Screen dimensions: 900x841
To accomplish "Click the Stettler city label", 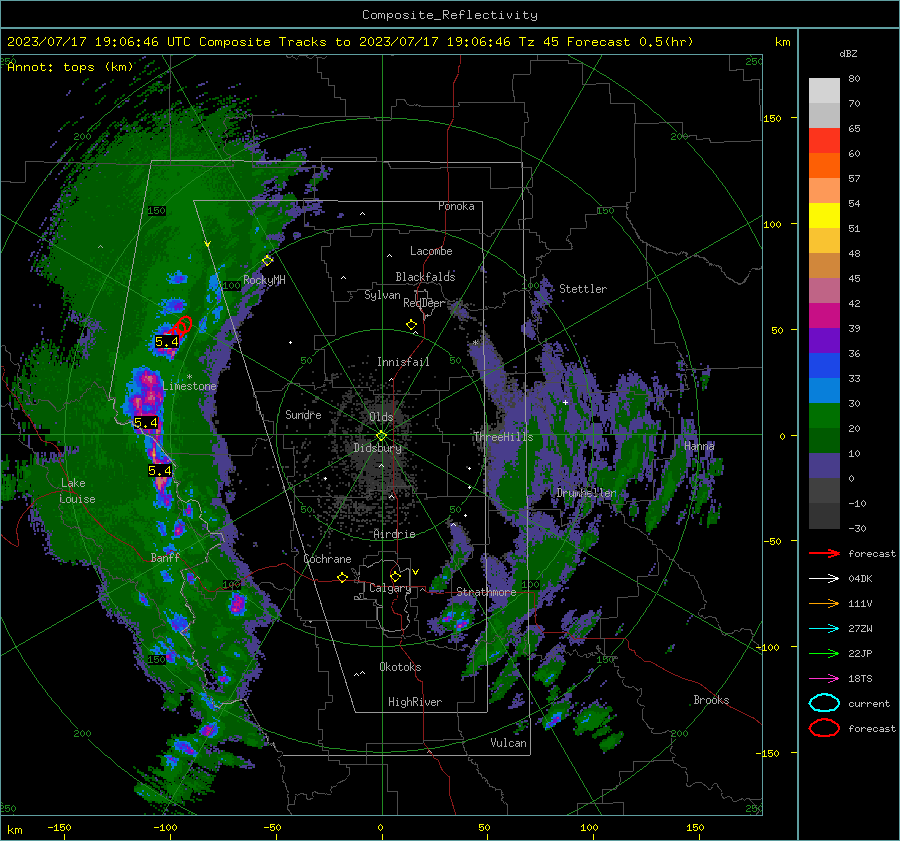I will 583,289.
